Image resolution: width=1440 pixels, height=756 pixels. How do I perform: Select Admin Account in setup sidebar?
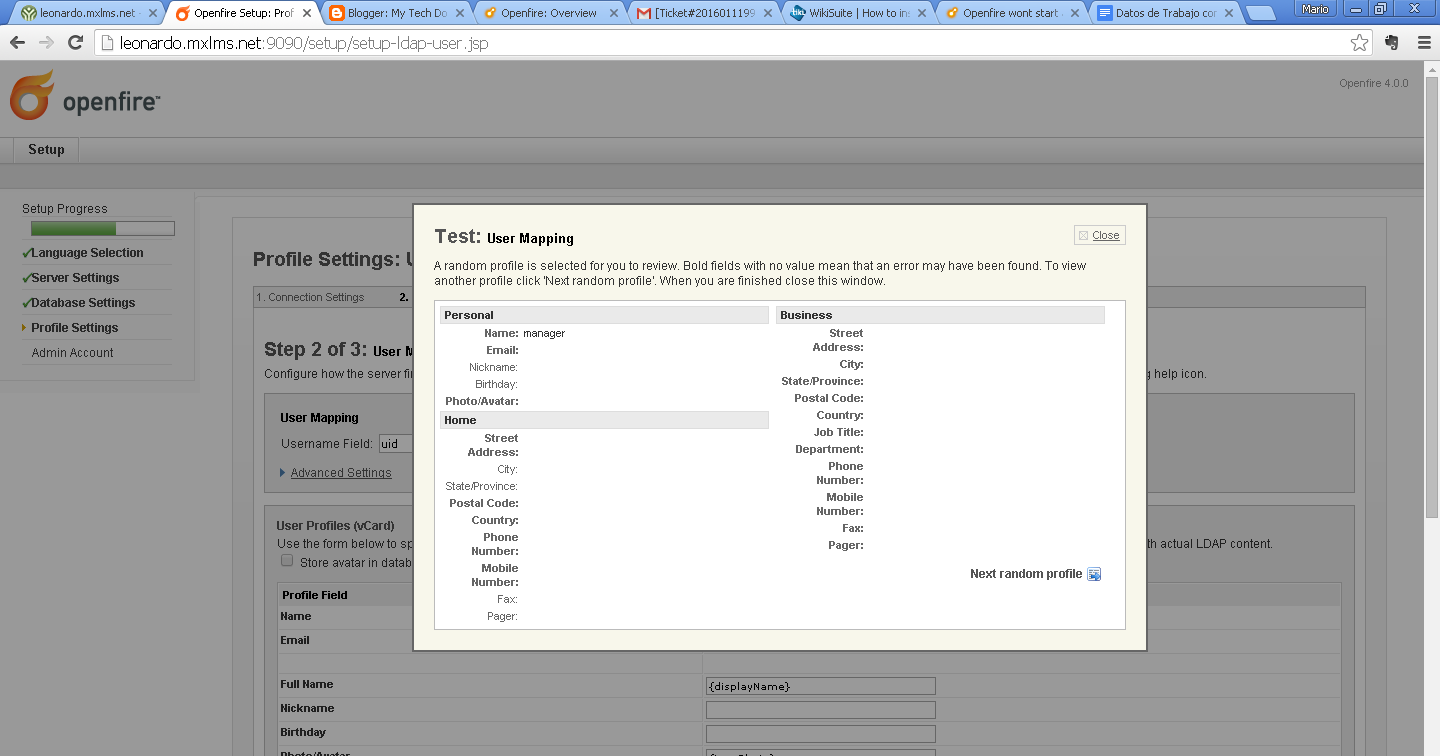72,353
